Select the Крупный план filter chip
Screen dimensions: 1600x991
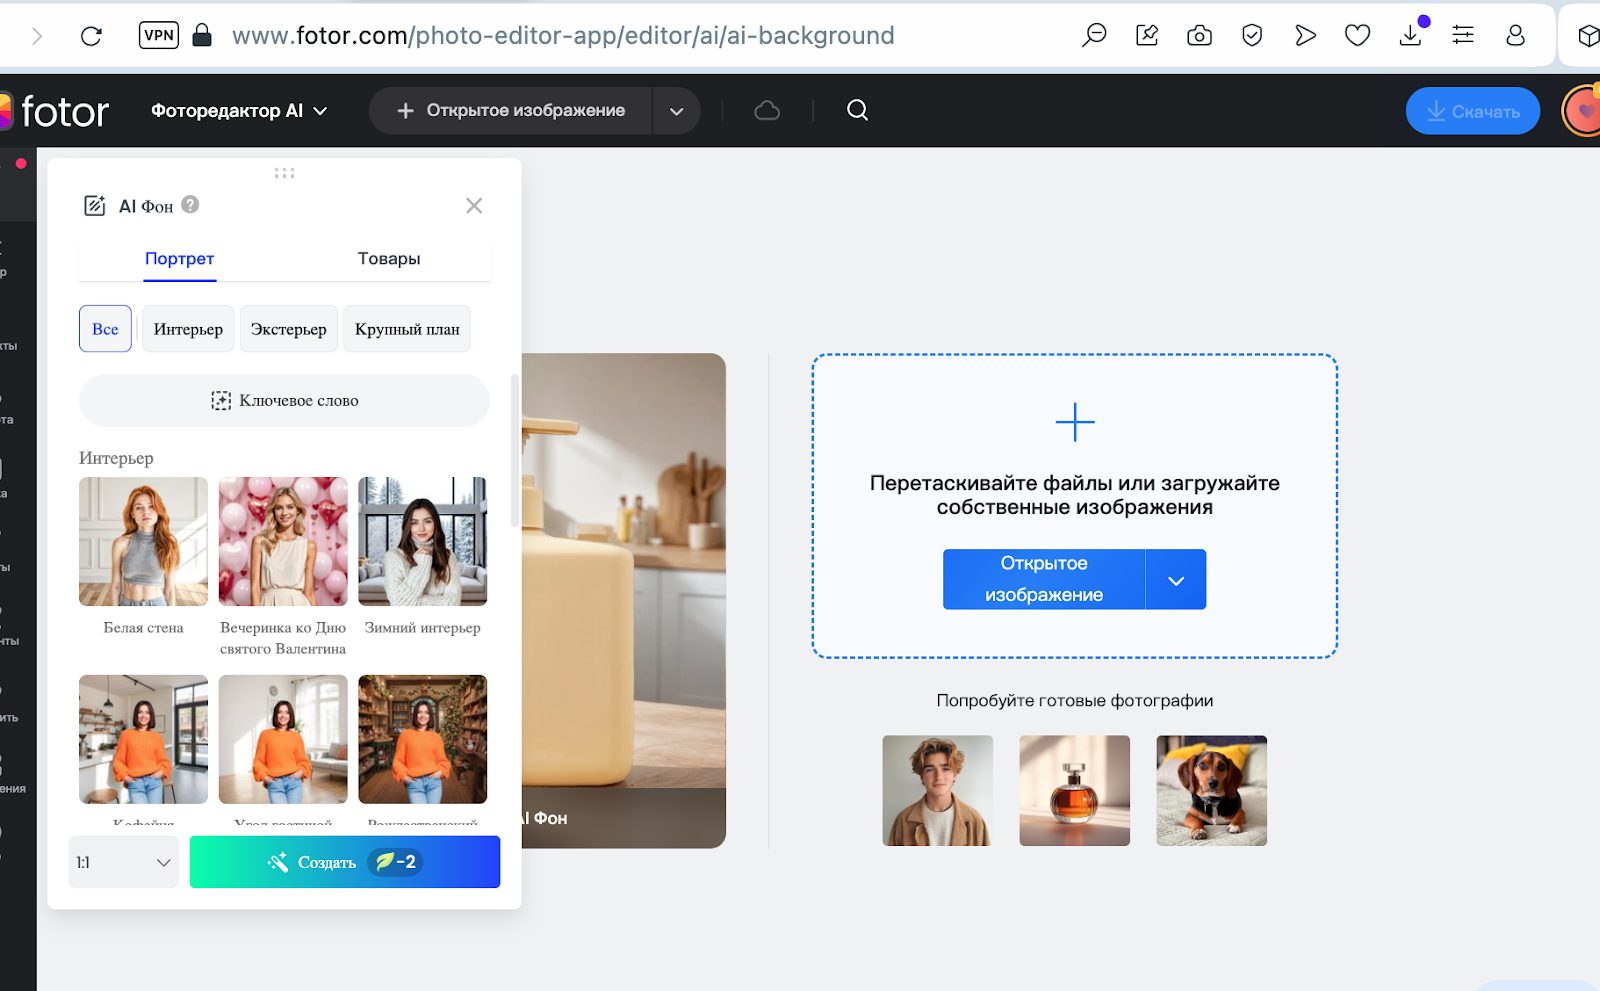coord(407,329)
